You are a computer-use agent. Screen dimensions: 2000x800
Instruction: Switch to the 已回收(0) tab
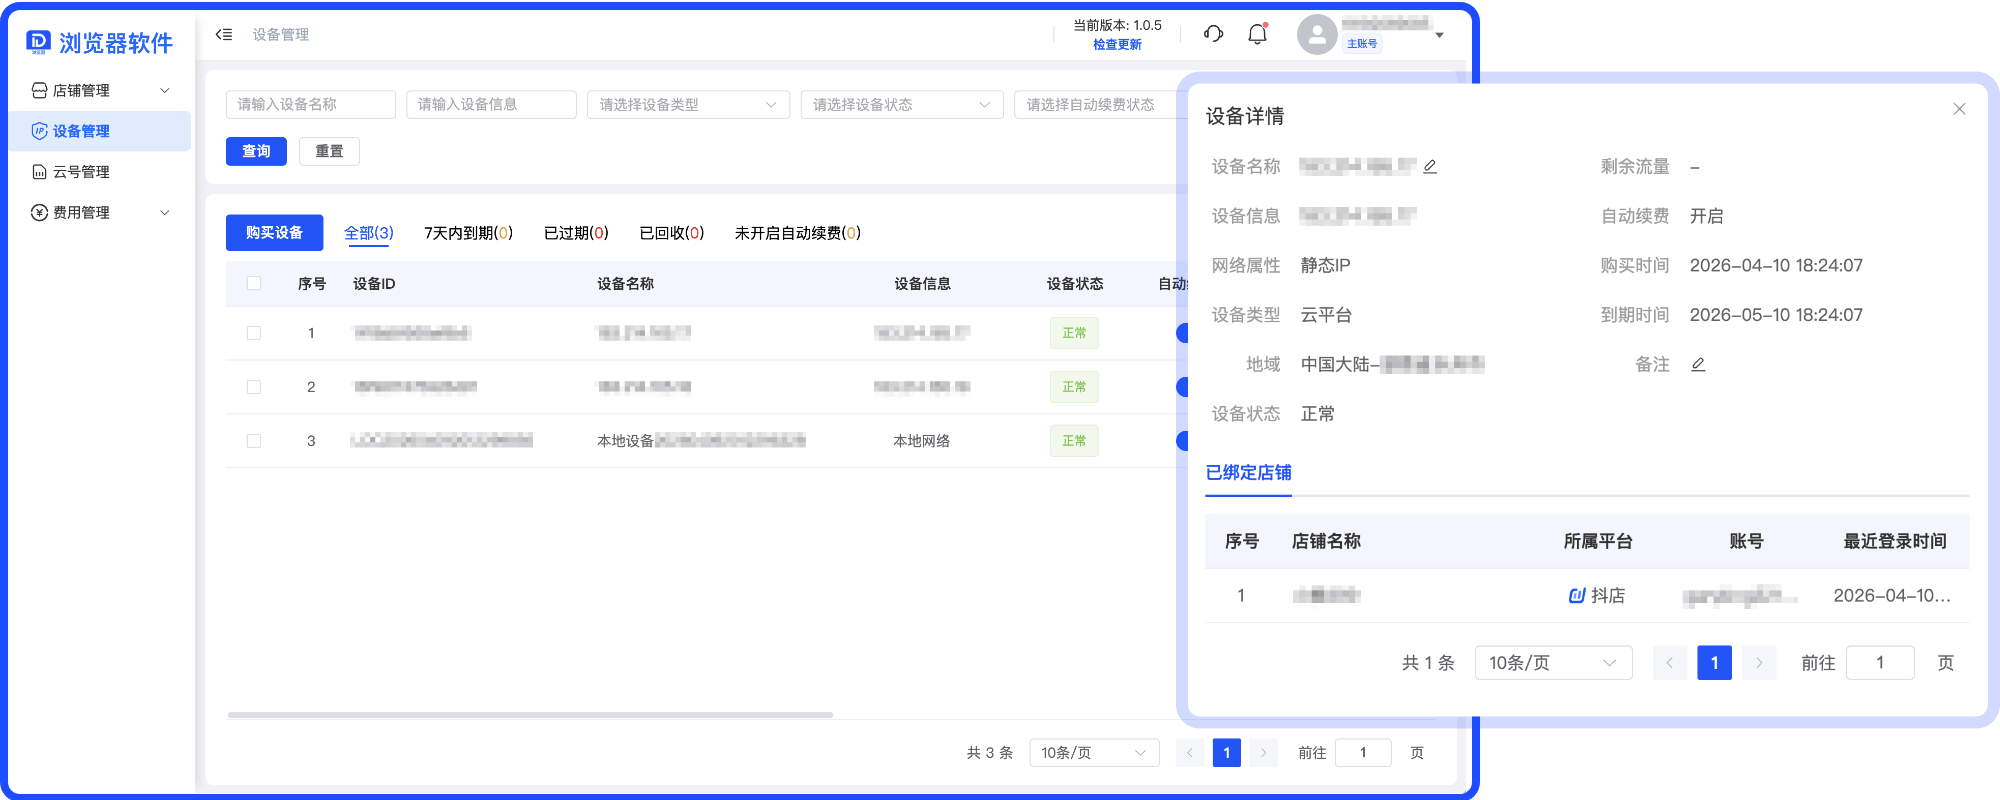672,233
